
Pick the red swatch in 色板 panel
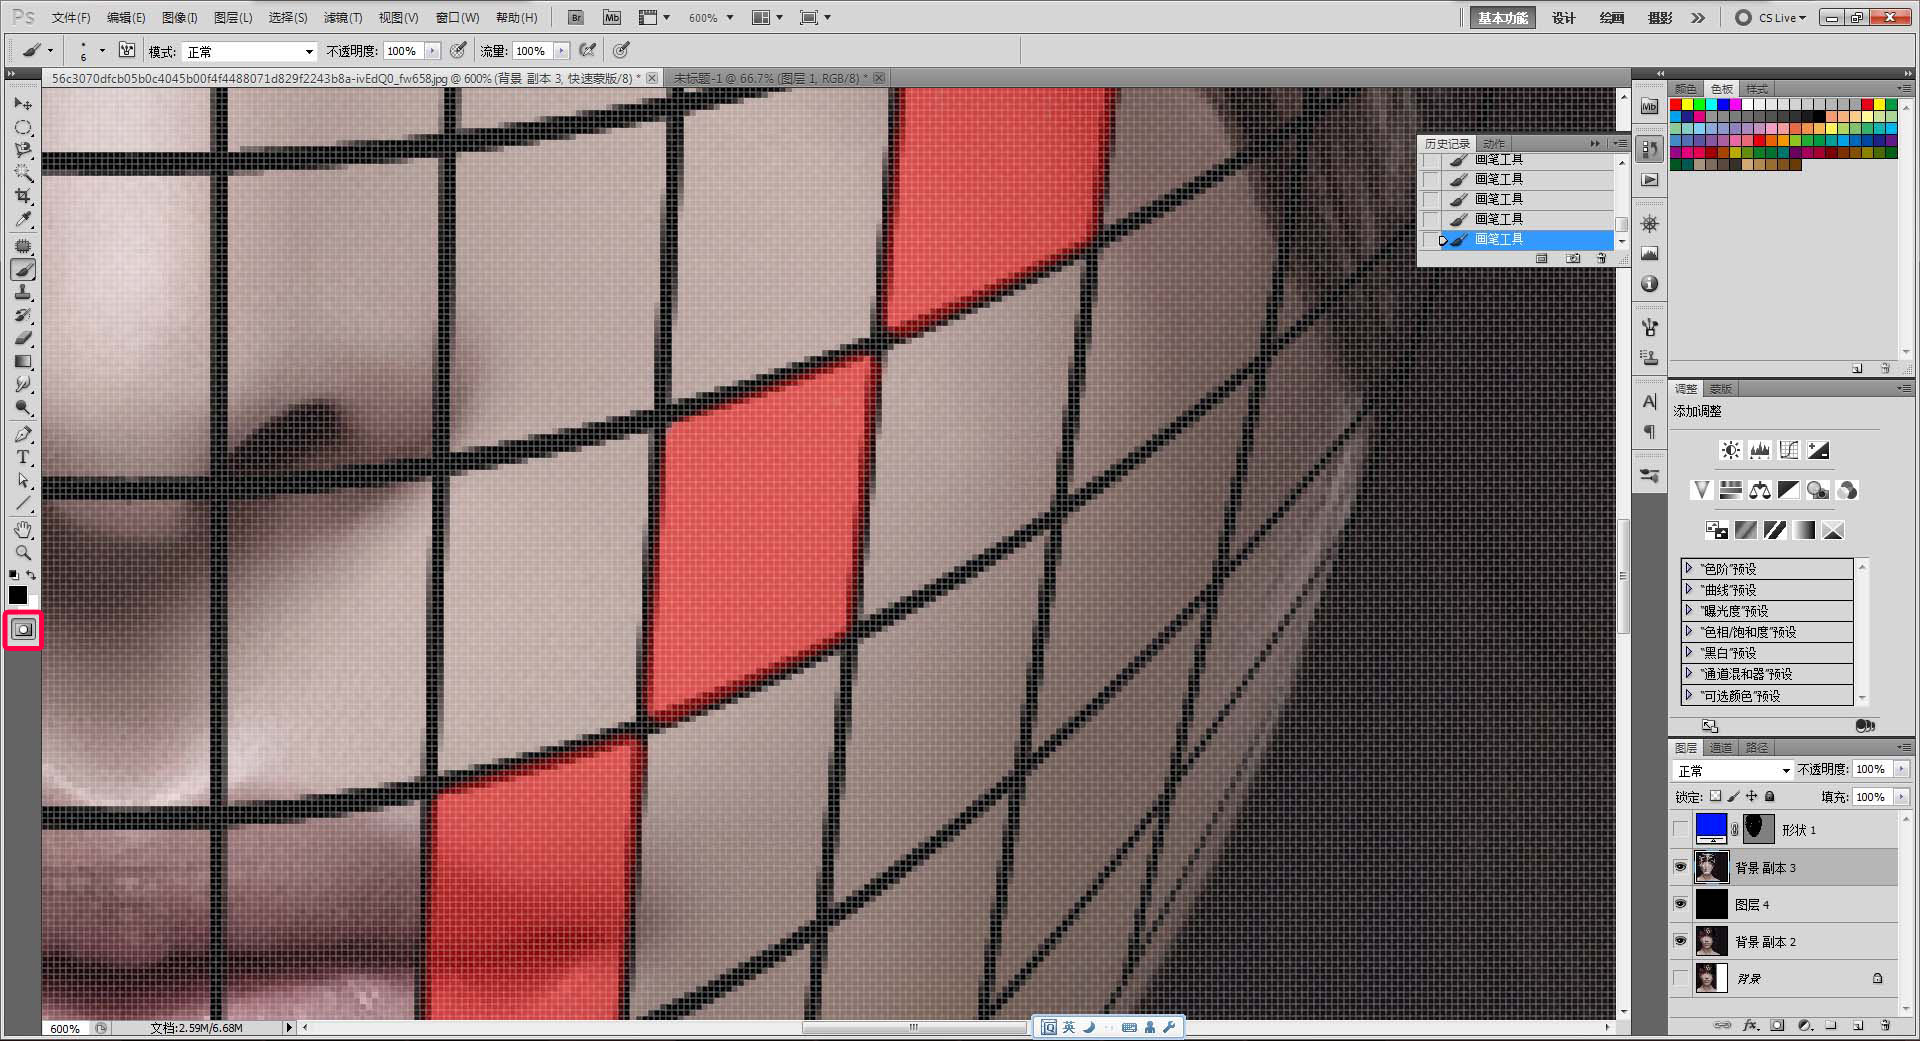click(1676, 105)
